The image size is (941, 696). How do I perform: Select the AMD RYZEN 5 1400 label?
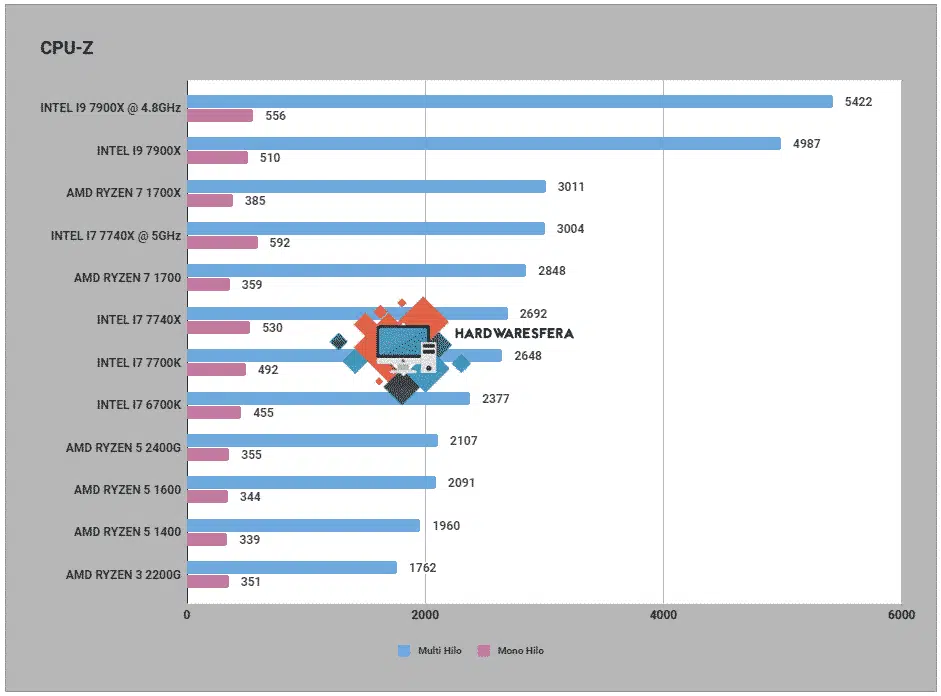point(127,532)
